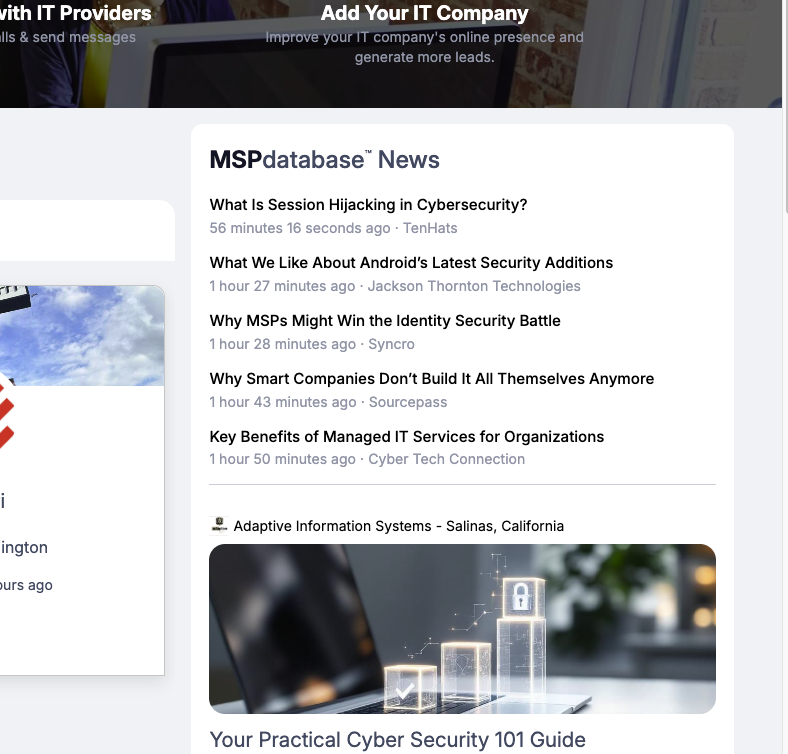Open Why Smart Companies Don't Build It All Themselves

(432, 379)
